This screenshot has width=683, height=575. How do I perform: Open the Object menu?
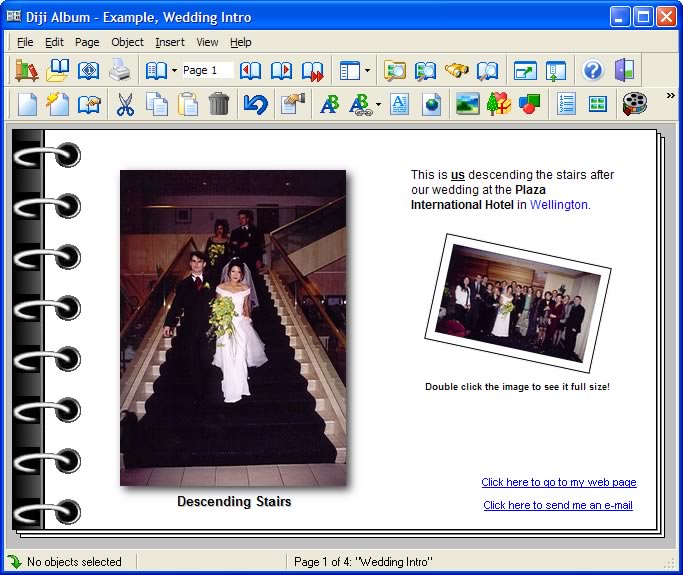tap(127, 42)
